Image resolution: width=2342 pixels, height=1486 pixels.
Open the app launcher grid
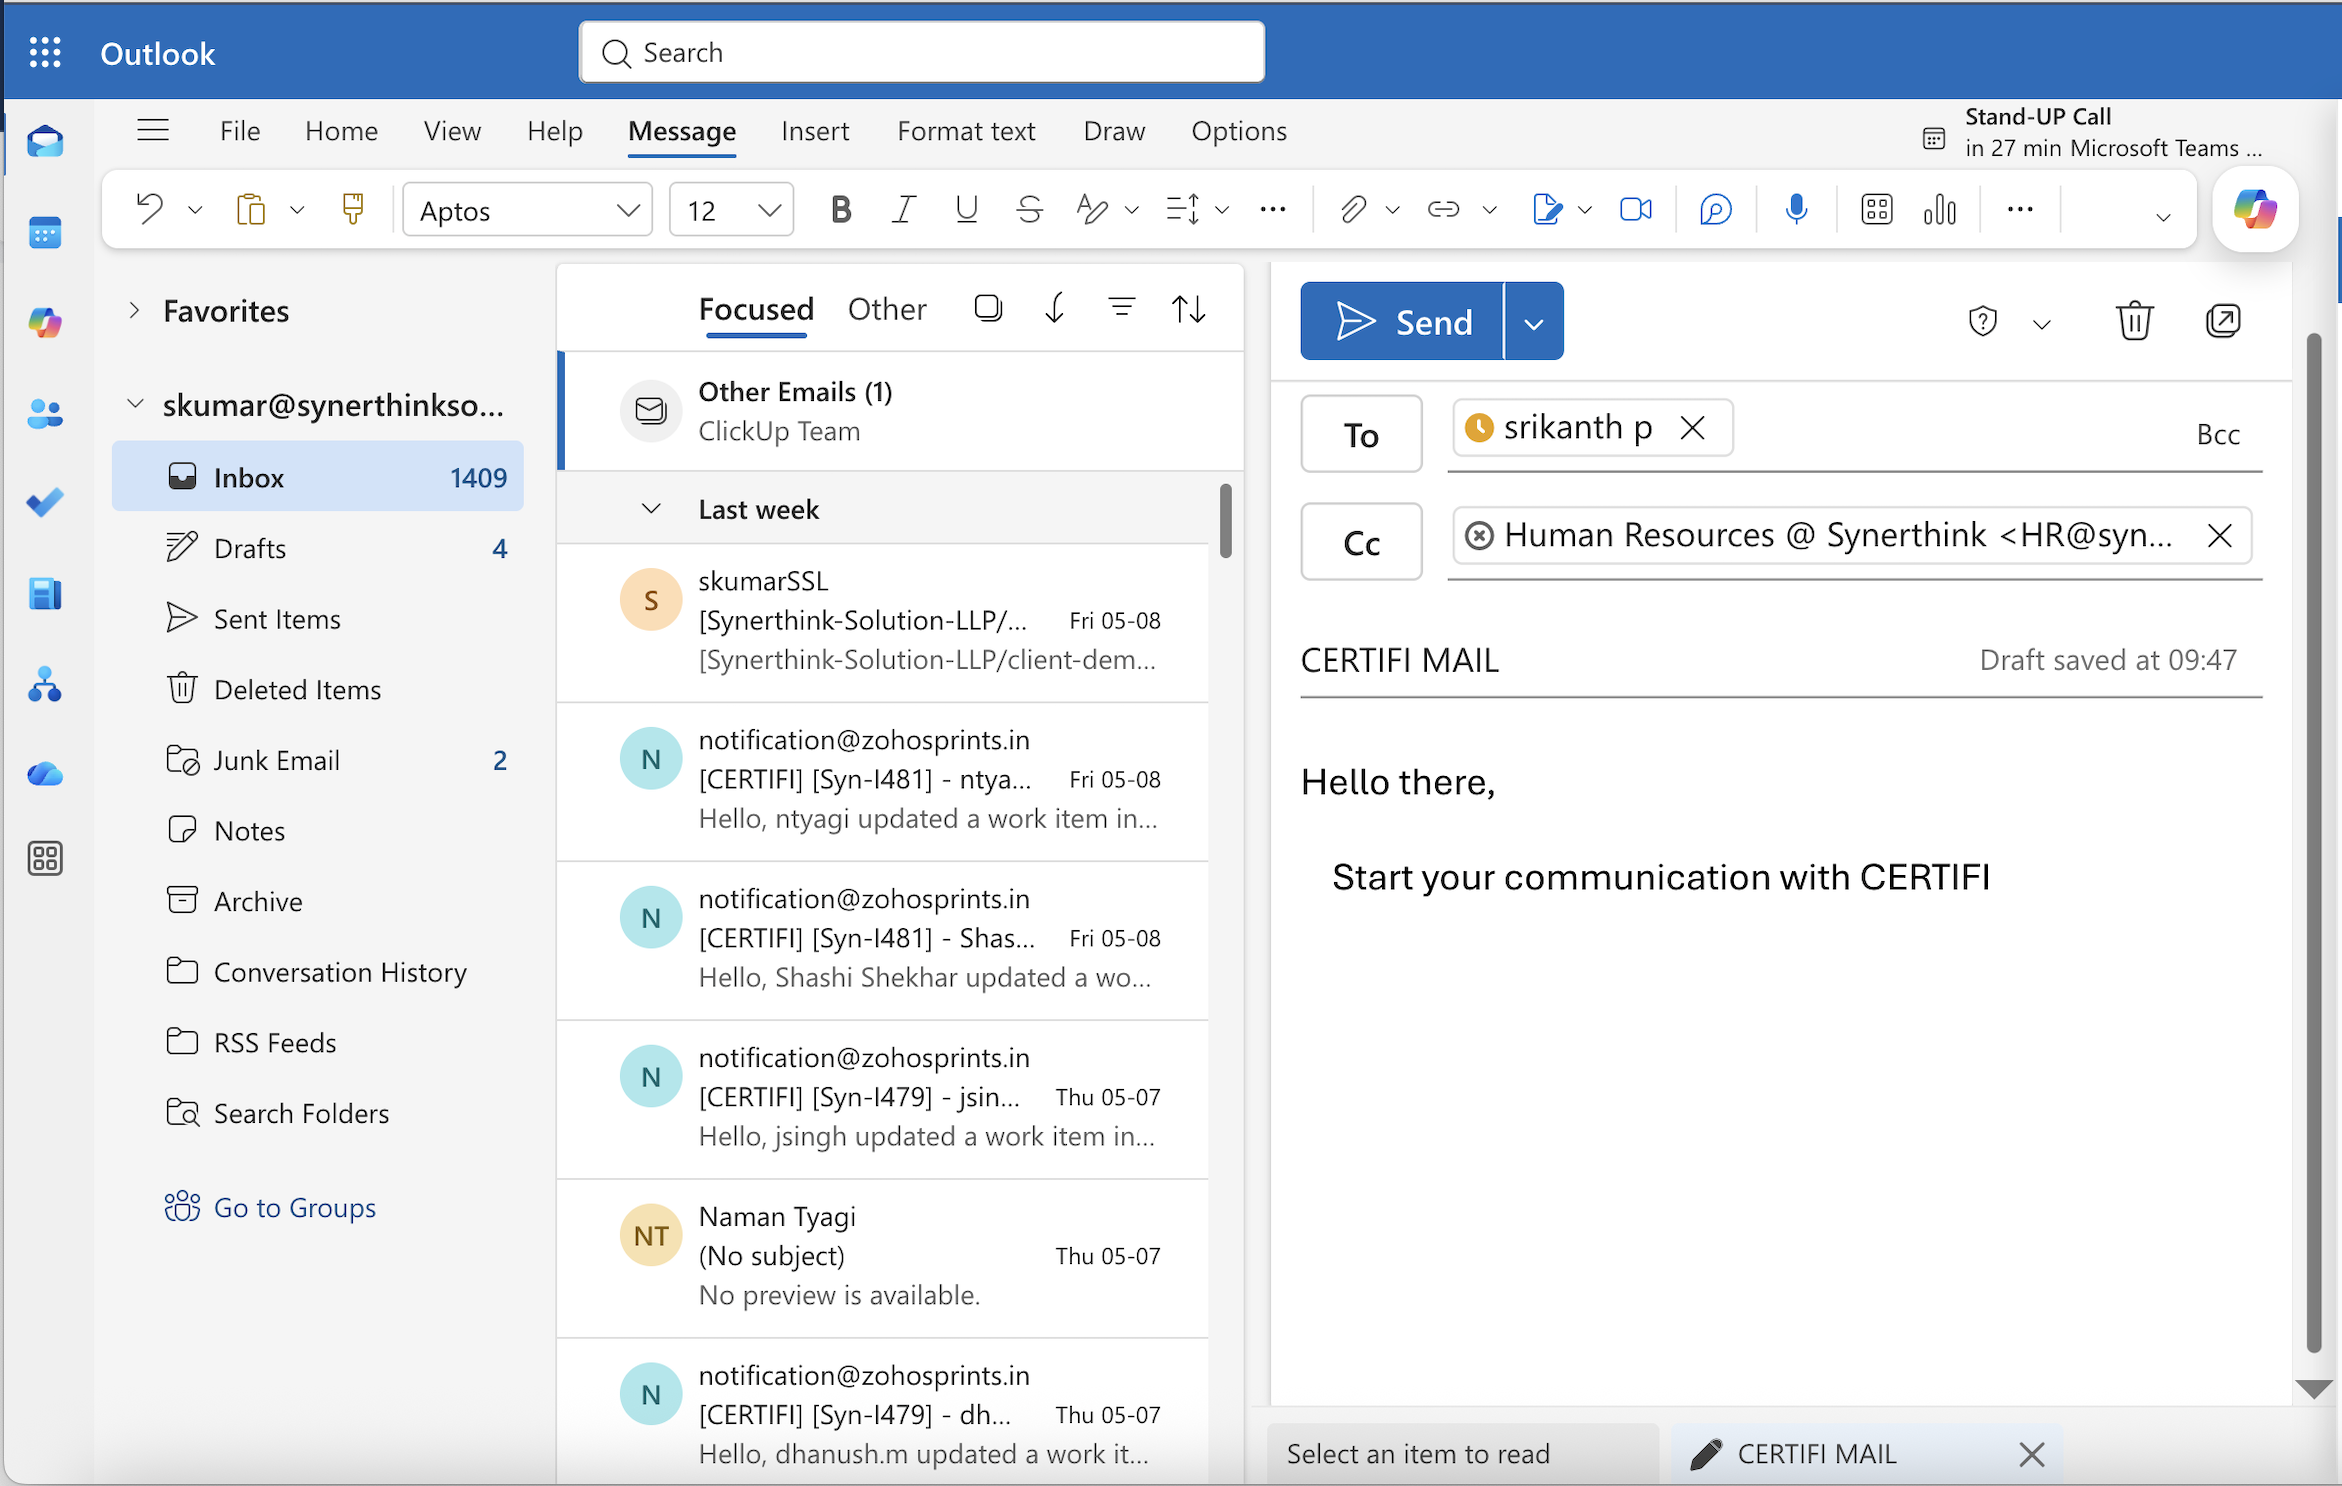pos(45,52)
